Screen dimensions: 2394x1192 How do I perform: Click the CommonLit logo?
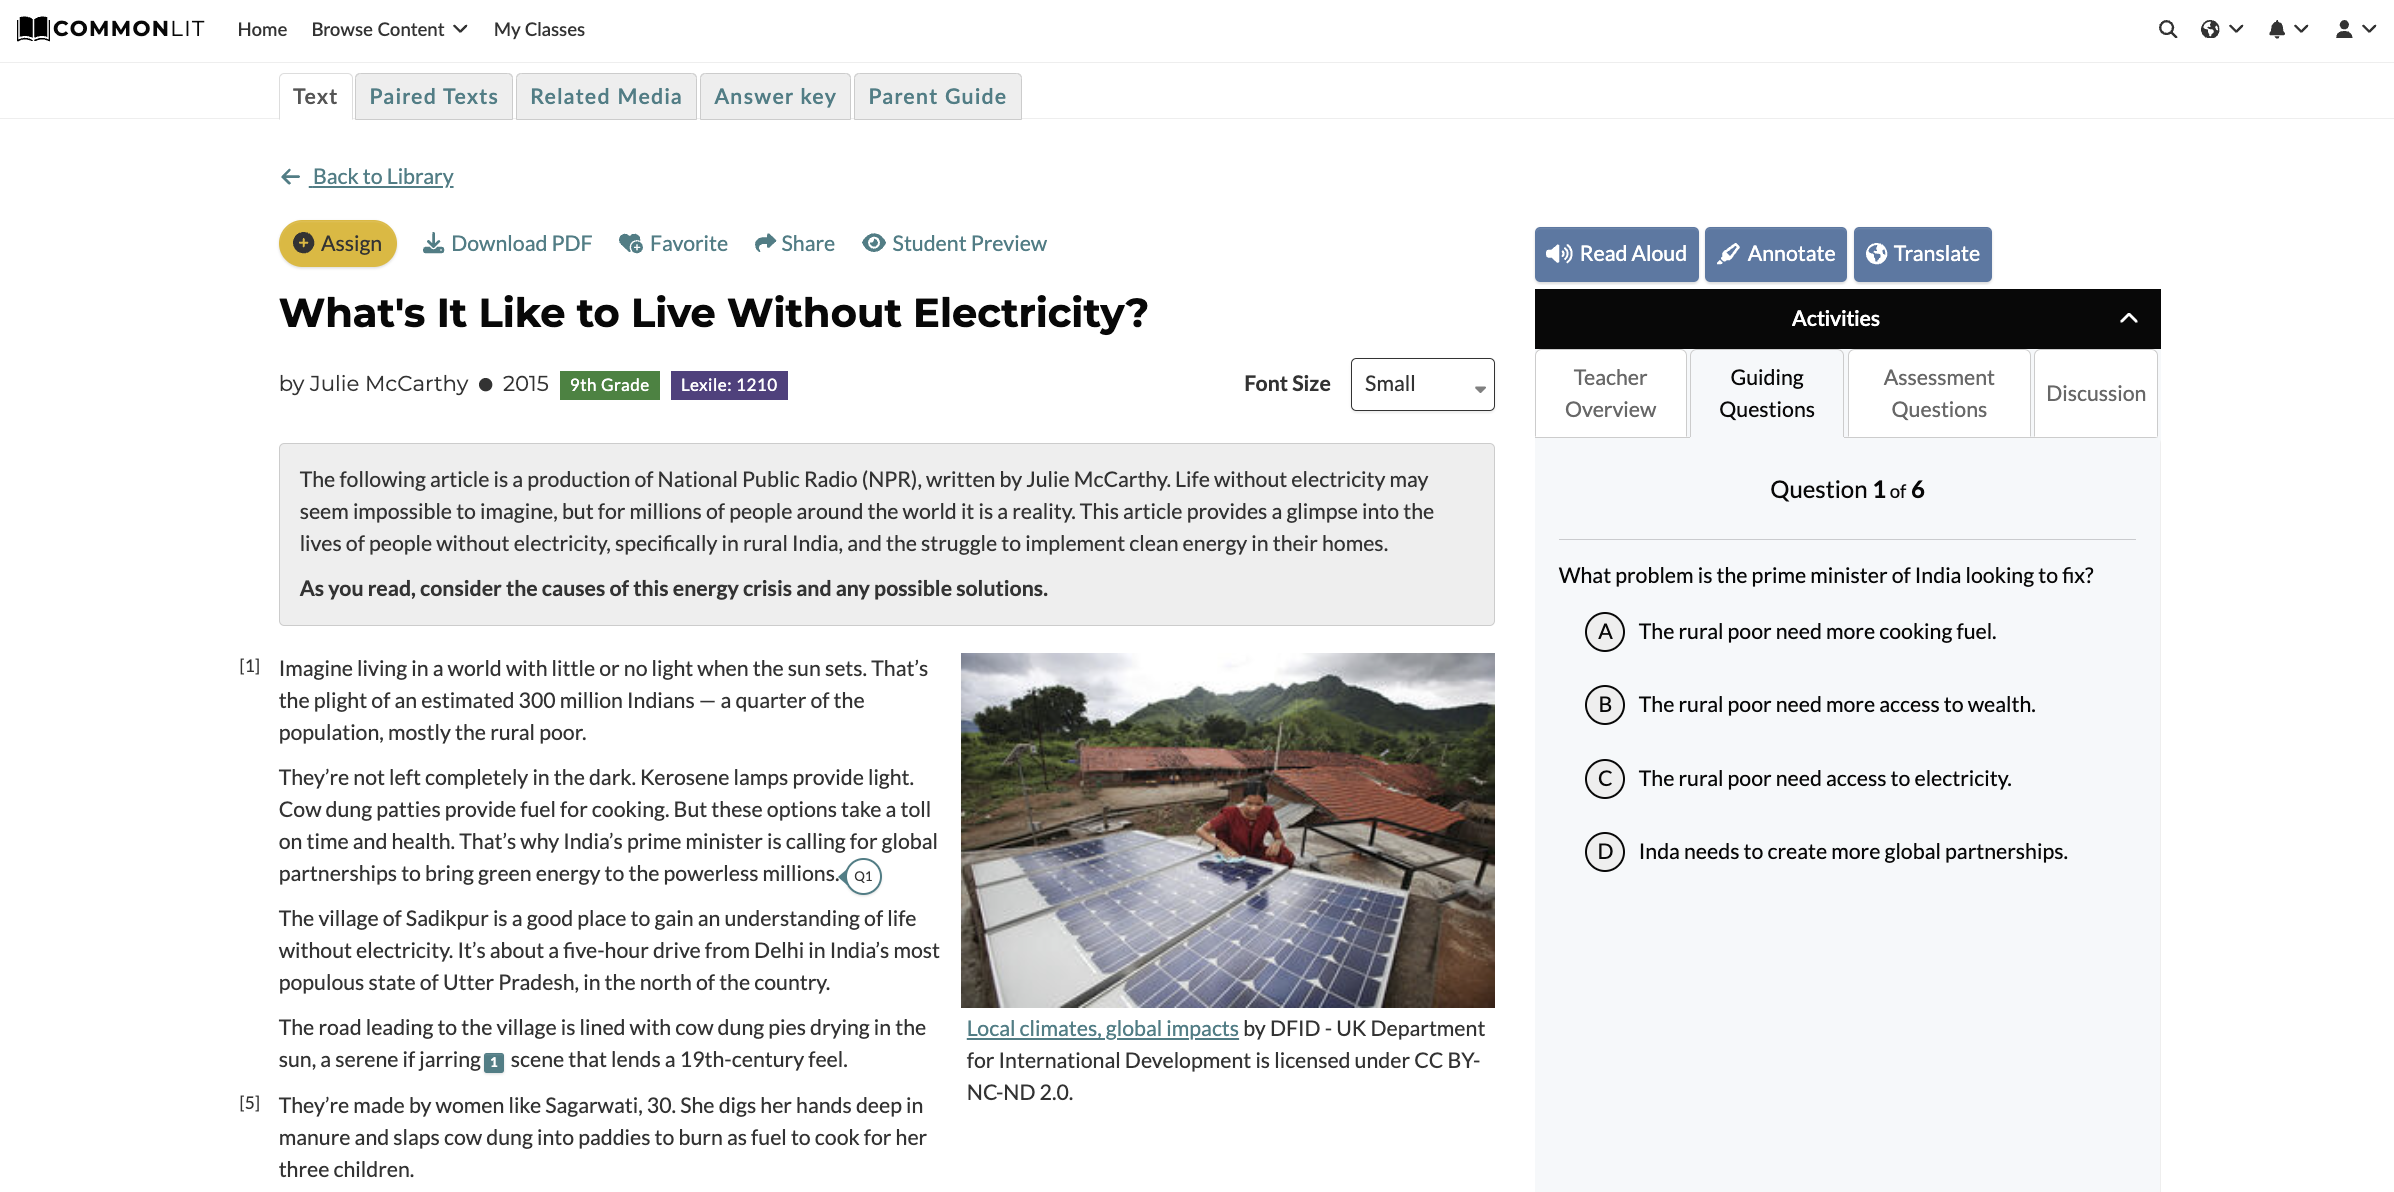click(110, 29)
